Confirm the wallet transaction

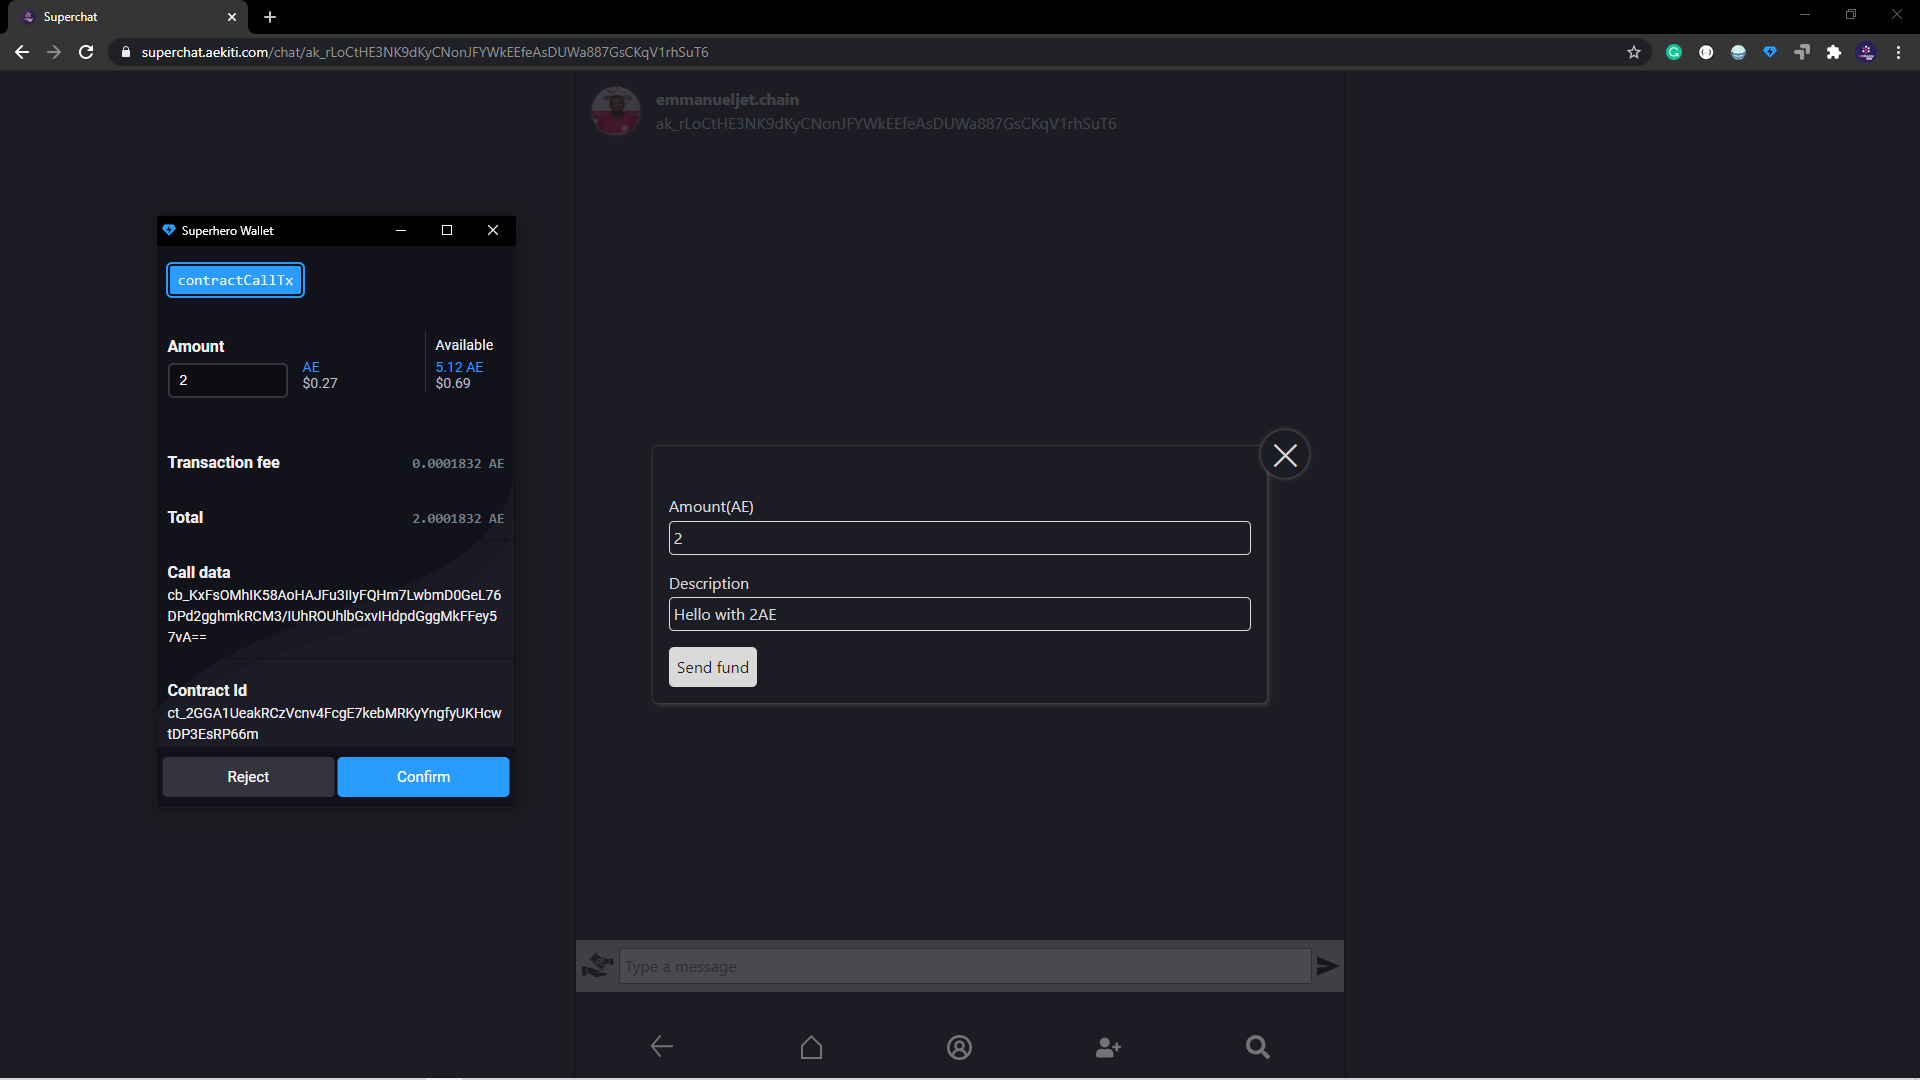point(423,777)
